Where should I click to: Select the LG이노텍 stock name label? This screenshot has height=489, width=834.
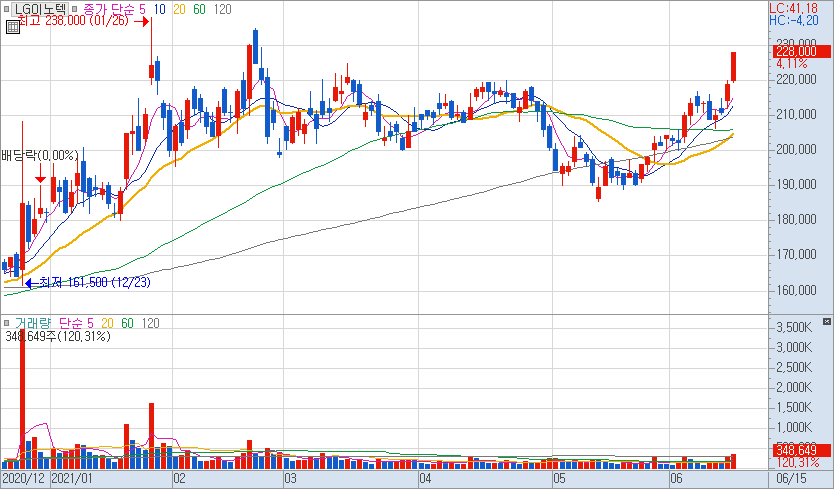point(40,9)
